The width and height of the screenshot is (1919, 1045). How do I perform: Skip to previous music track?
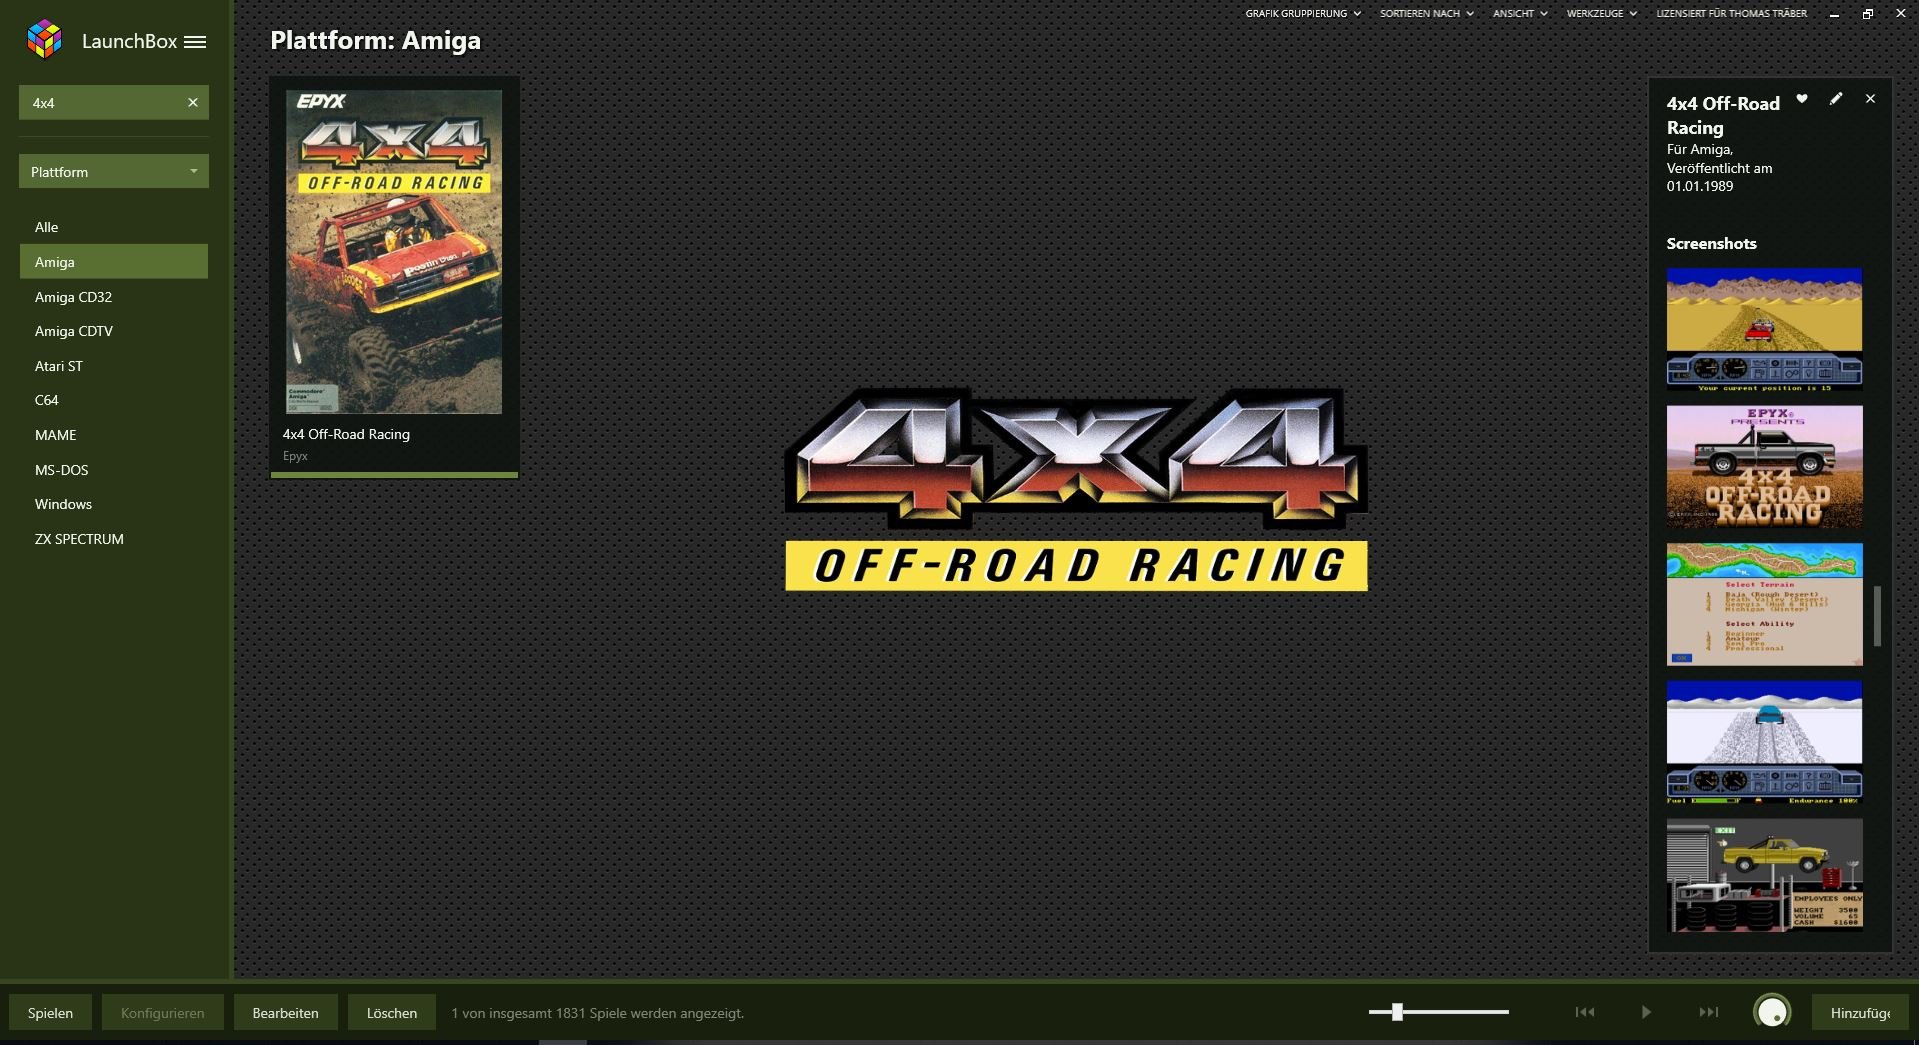point(1585,1012)
